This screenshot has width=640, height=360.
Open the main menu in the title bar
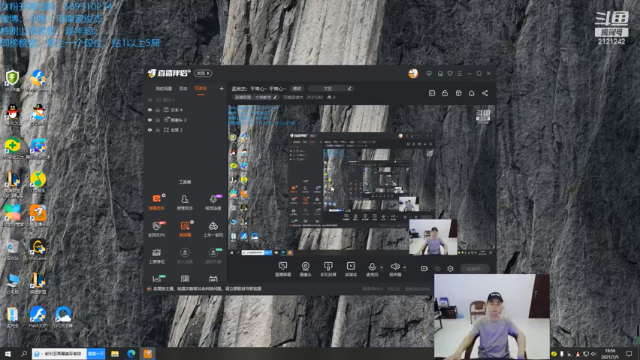[460, 73]
